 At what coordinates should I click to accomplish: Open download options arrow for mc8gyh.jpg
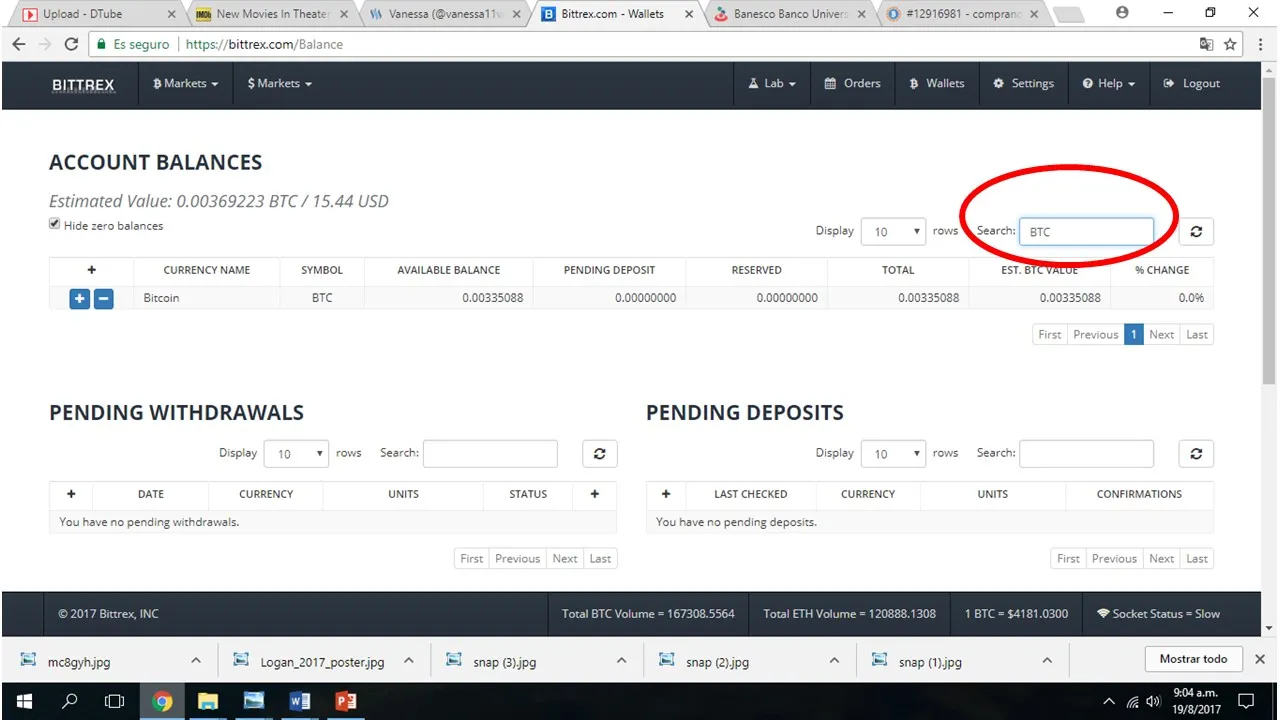[196, 661]
